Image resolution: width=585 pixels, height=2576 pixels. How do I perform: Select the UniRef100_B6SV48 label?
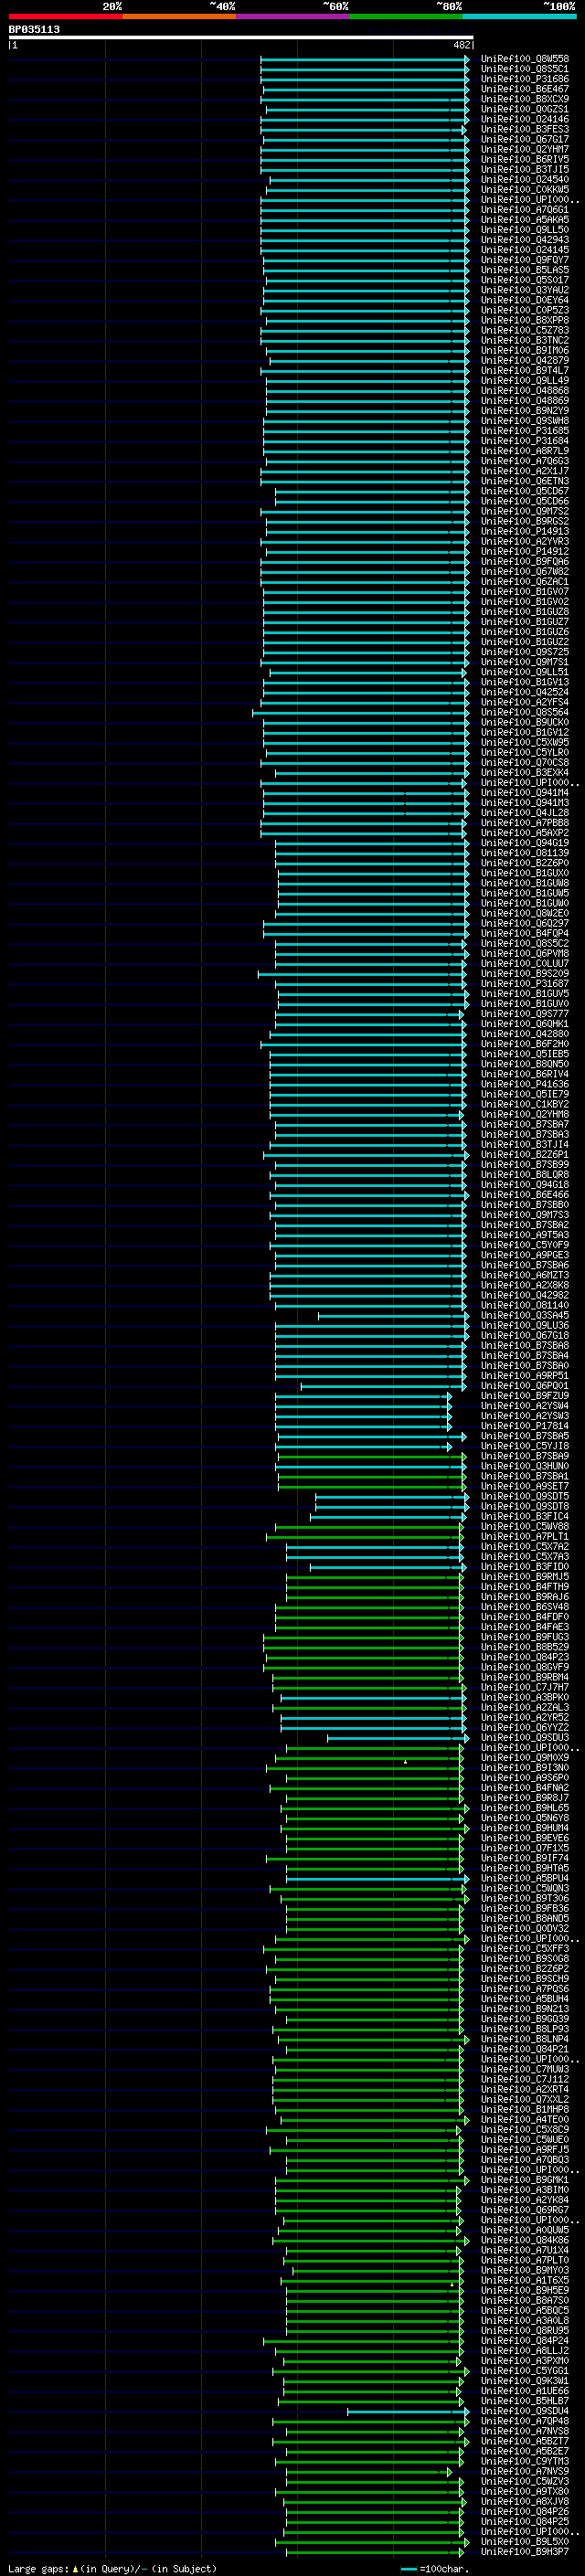click(x=524, y=1608)
